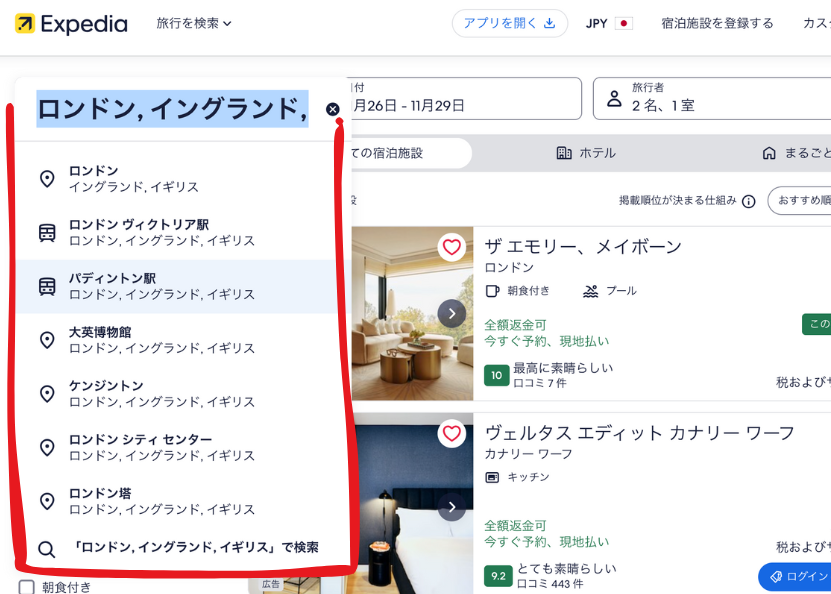
Task: Save ヴェルタス エディット カナリー ワーフ with heart icon
Action: click(x=452, y=433)
